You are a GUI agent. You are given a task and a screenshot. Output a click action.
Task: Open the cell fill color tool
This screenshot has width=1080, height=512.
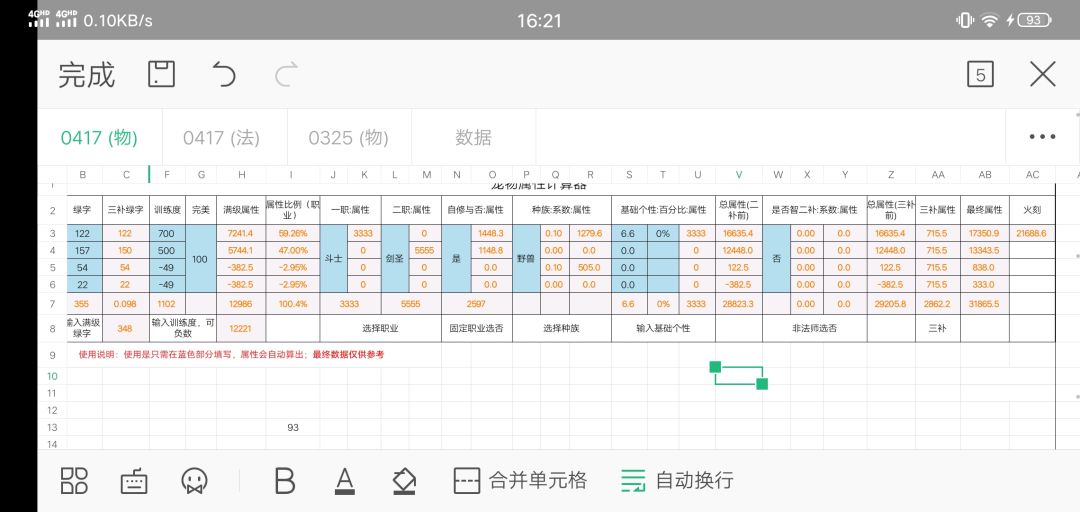pos(404,480)
